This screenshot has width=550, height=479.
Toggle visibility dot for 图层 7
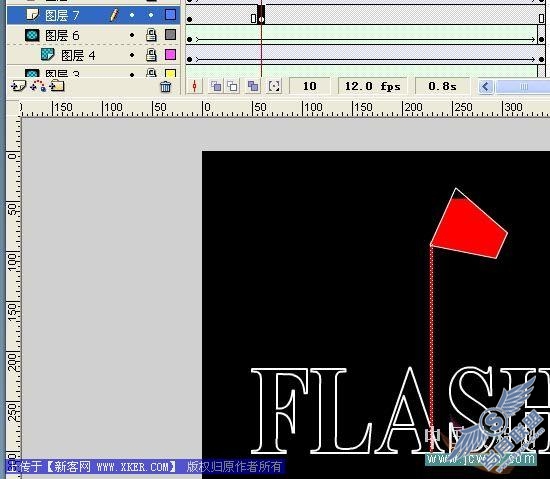[x=132, y=15]
